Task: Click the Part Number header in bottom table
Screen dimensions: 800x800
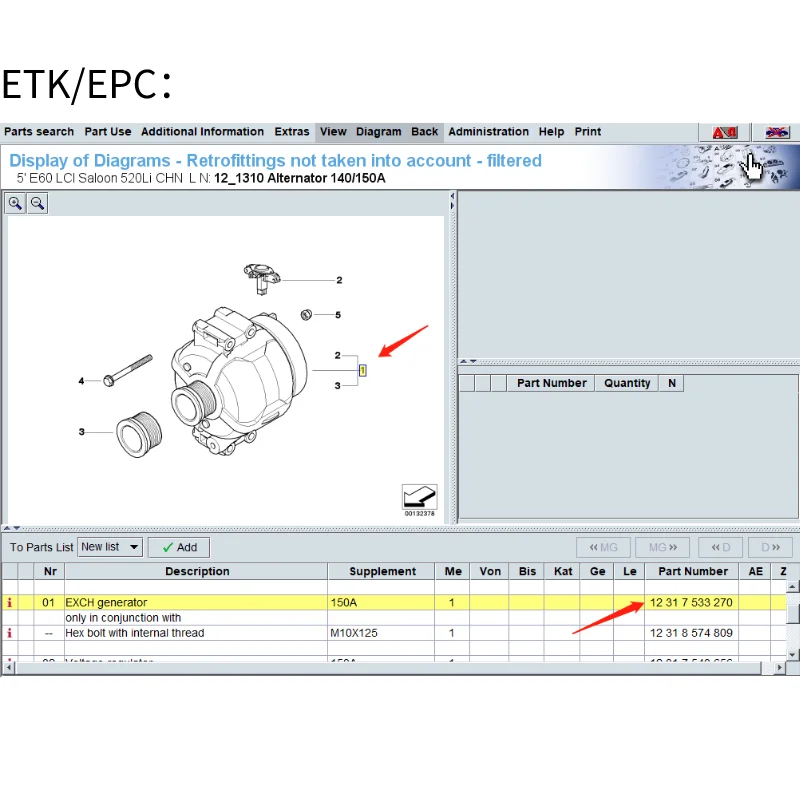Action: (692, 571)
